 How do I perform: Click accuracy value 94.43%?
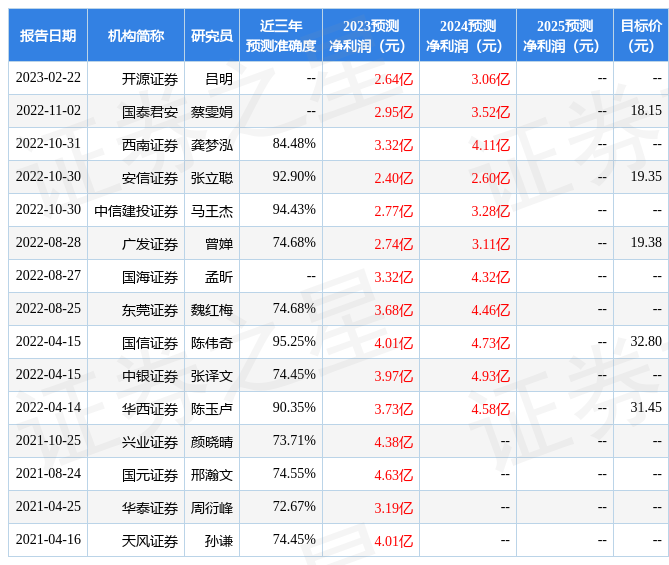click(294, 210)
